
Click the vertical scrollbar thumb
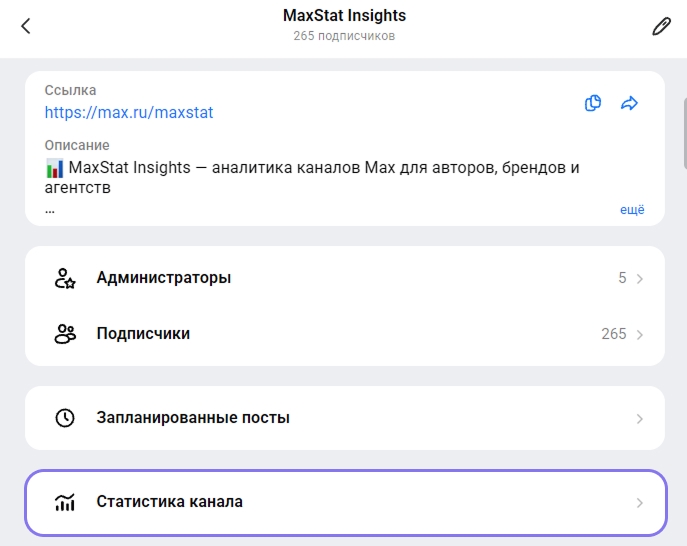(x=685, y=134)
